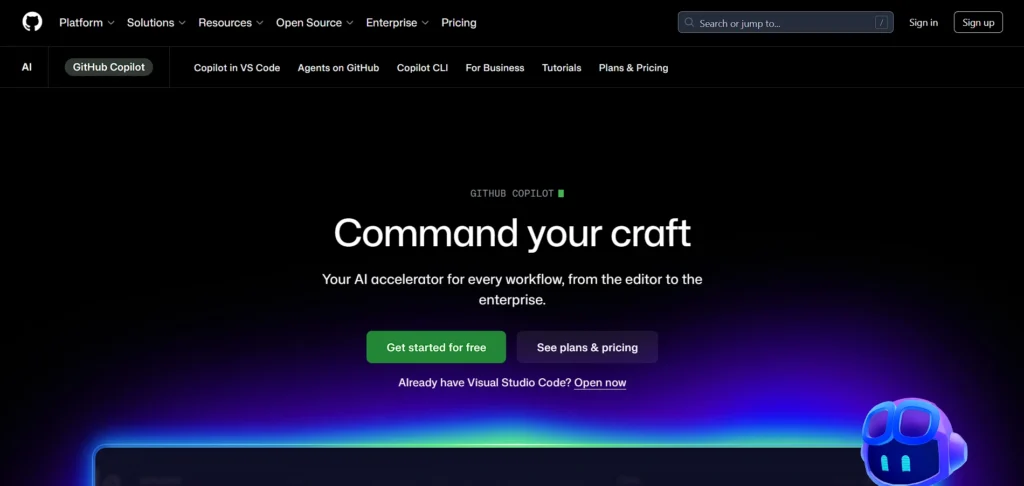Click the Your AI accelerator tagline text
The image size is (1024, 486).
click(x=512, y=290)
